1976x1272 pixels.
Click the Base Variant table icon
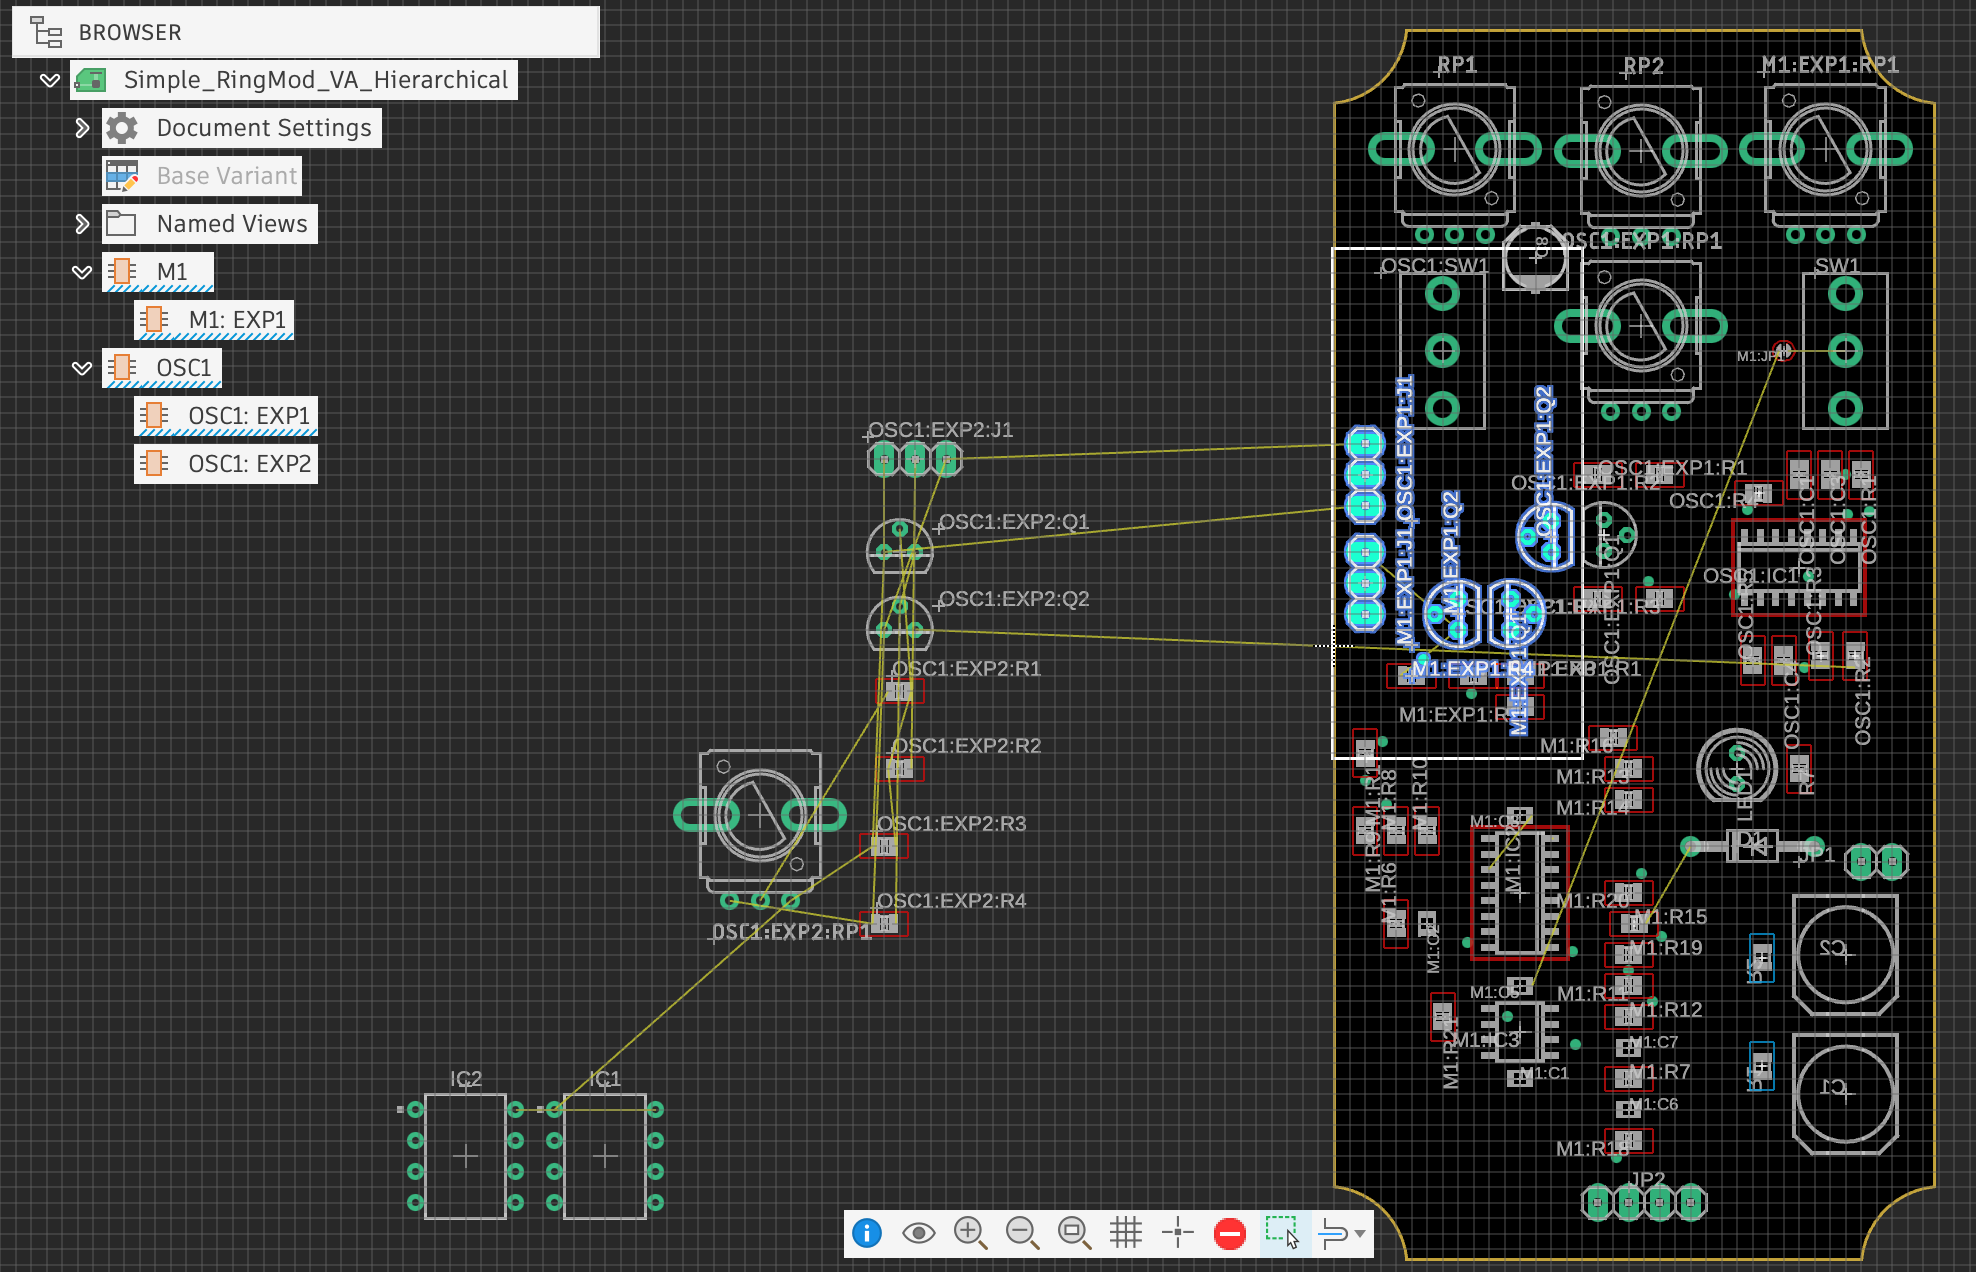pos(122,176)
